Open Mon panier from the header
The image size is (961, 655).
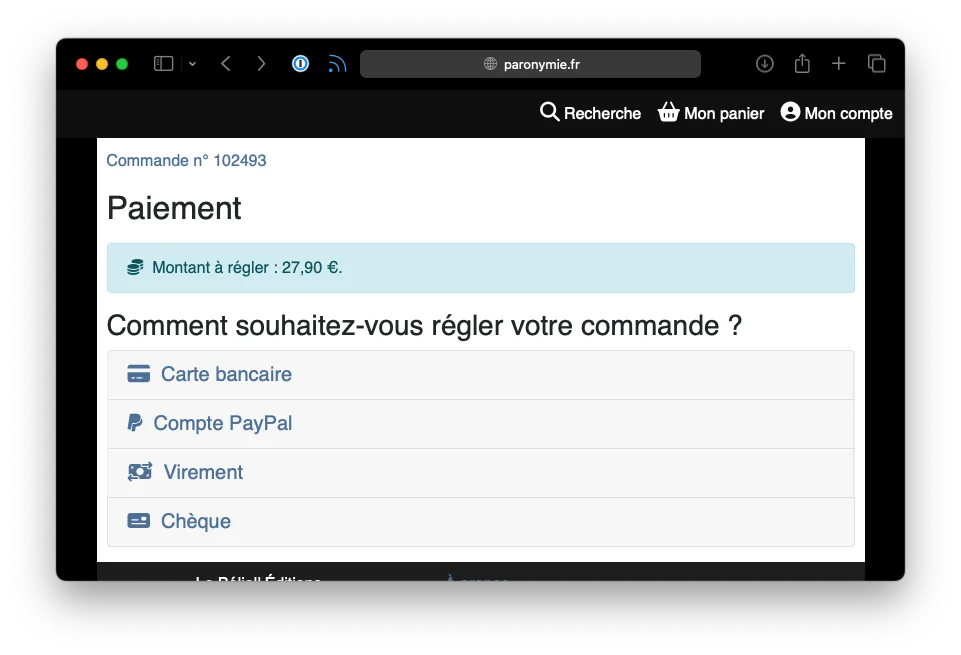click(711, 113)
